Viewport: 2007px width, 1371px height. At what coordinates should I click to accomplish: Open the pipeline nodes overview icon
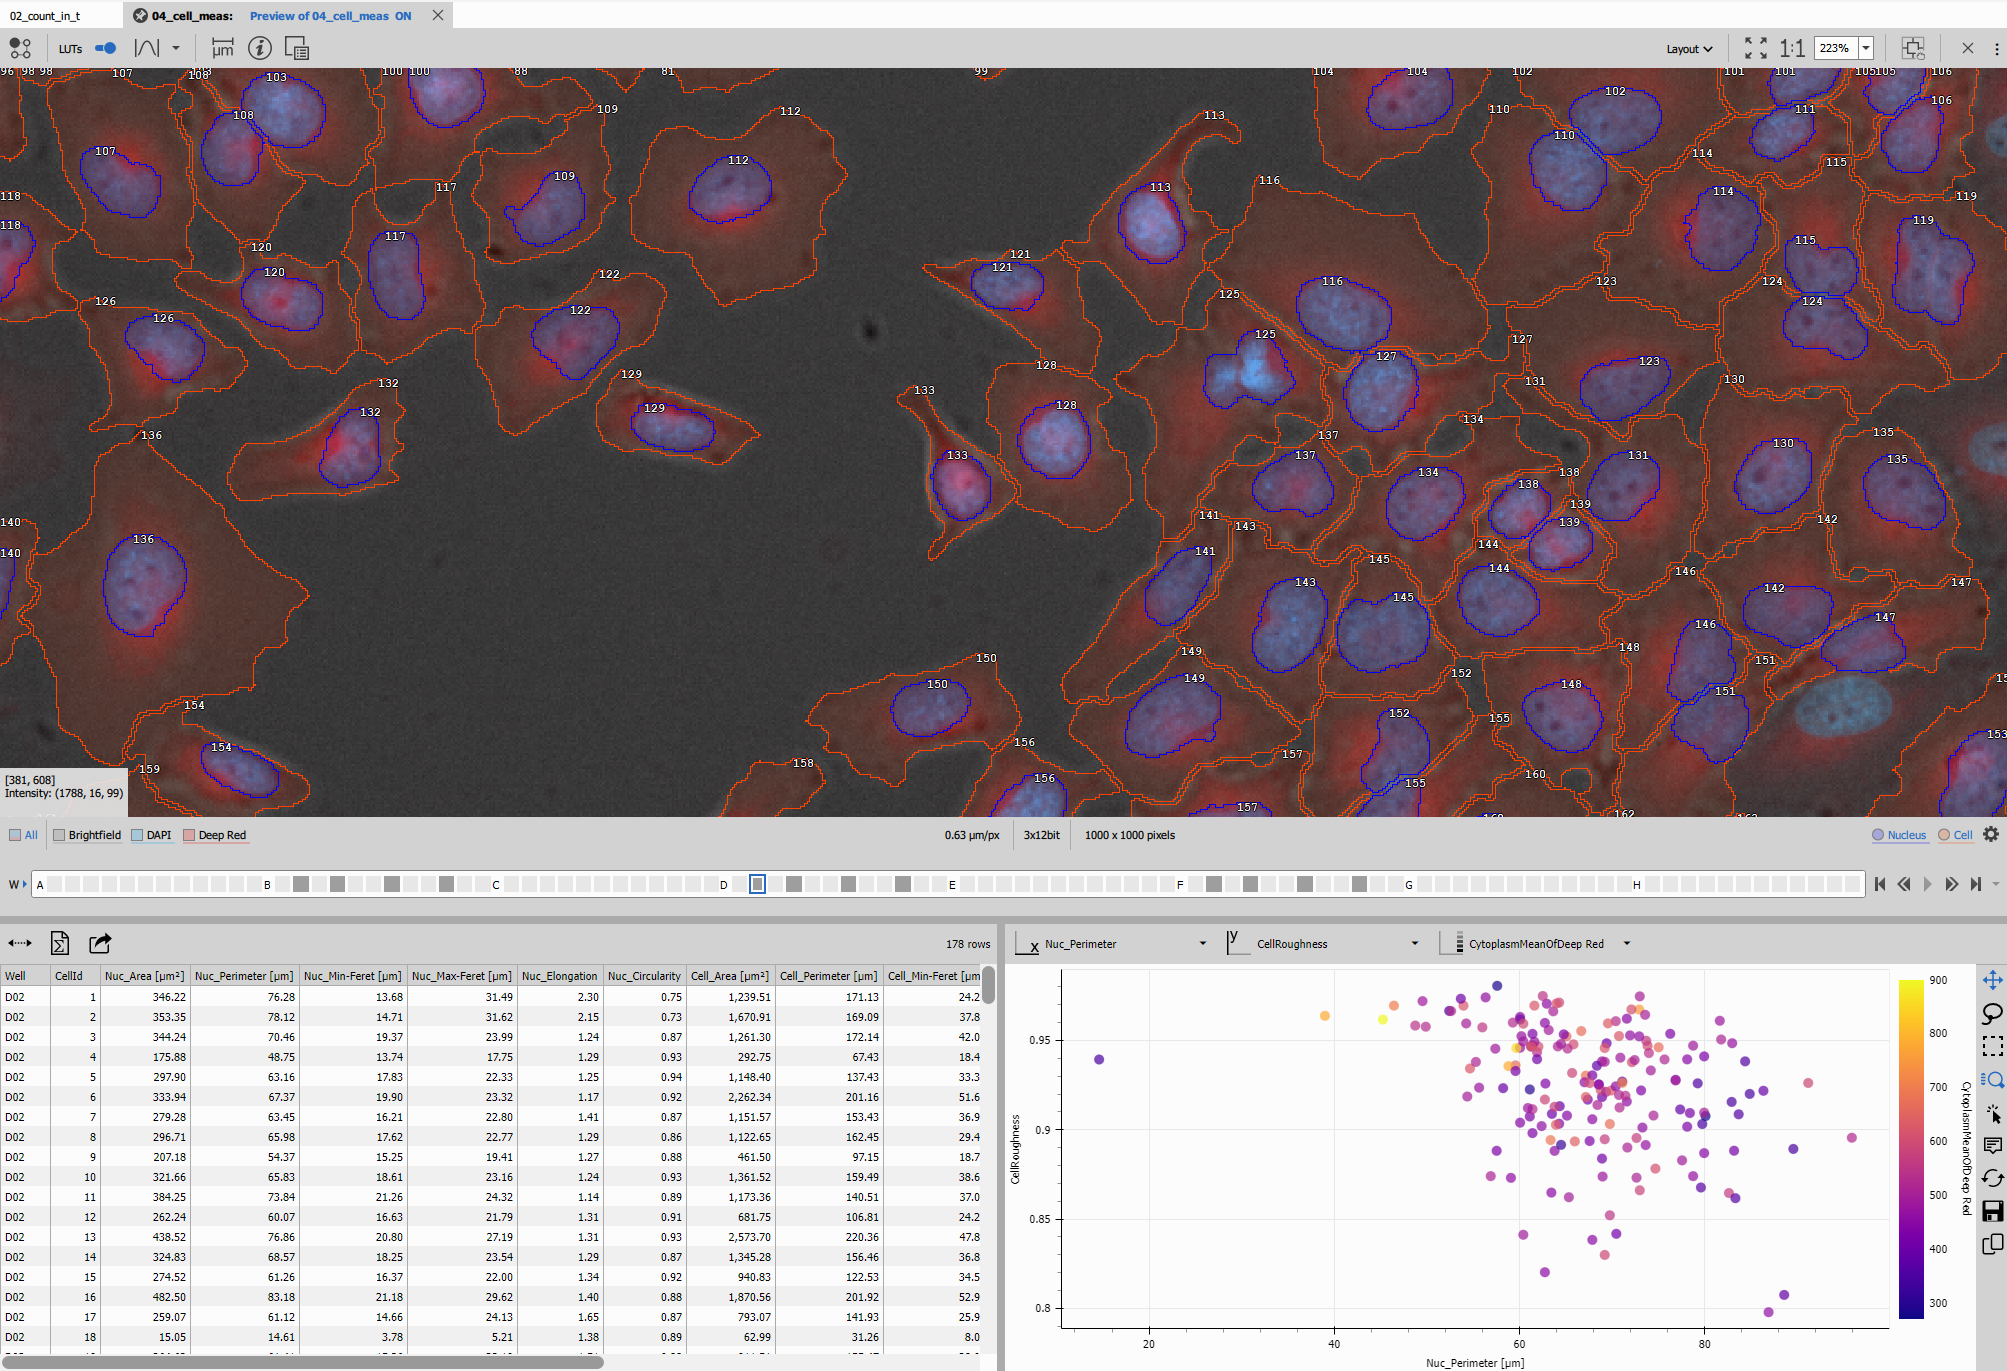coord(21,47)
